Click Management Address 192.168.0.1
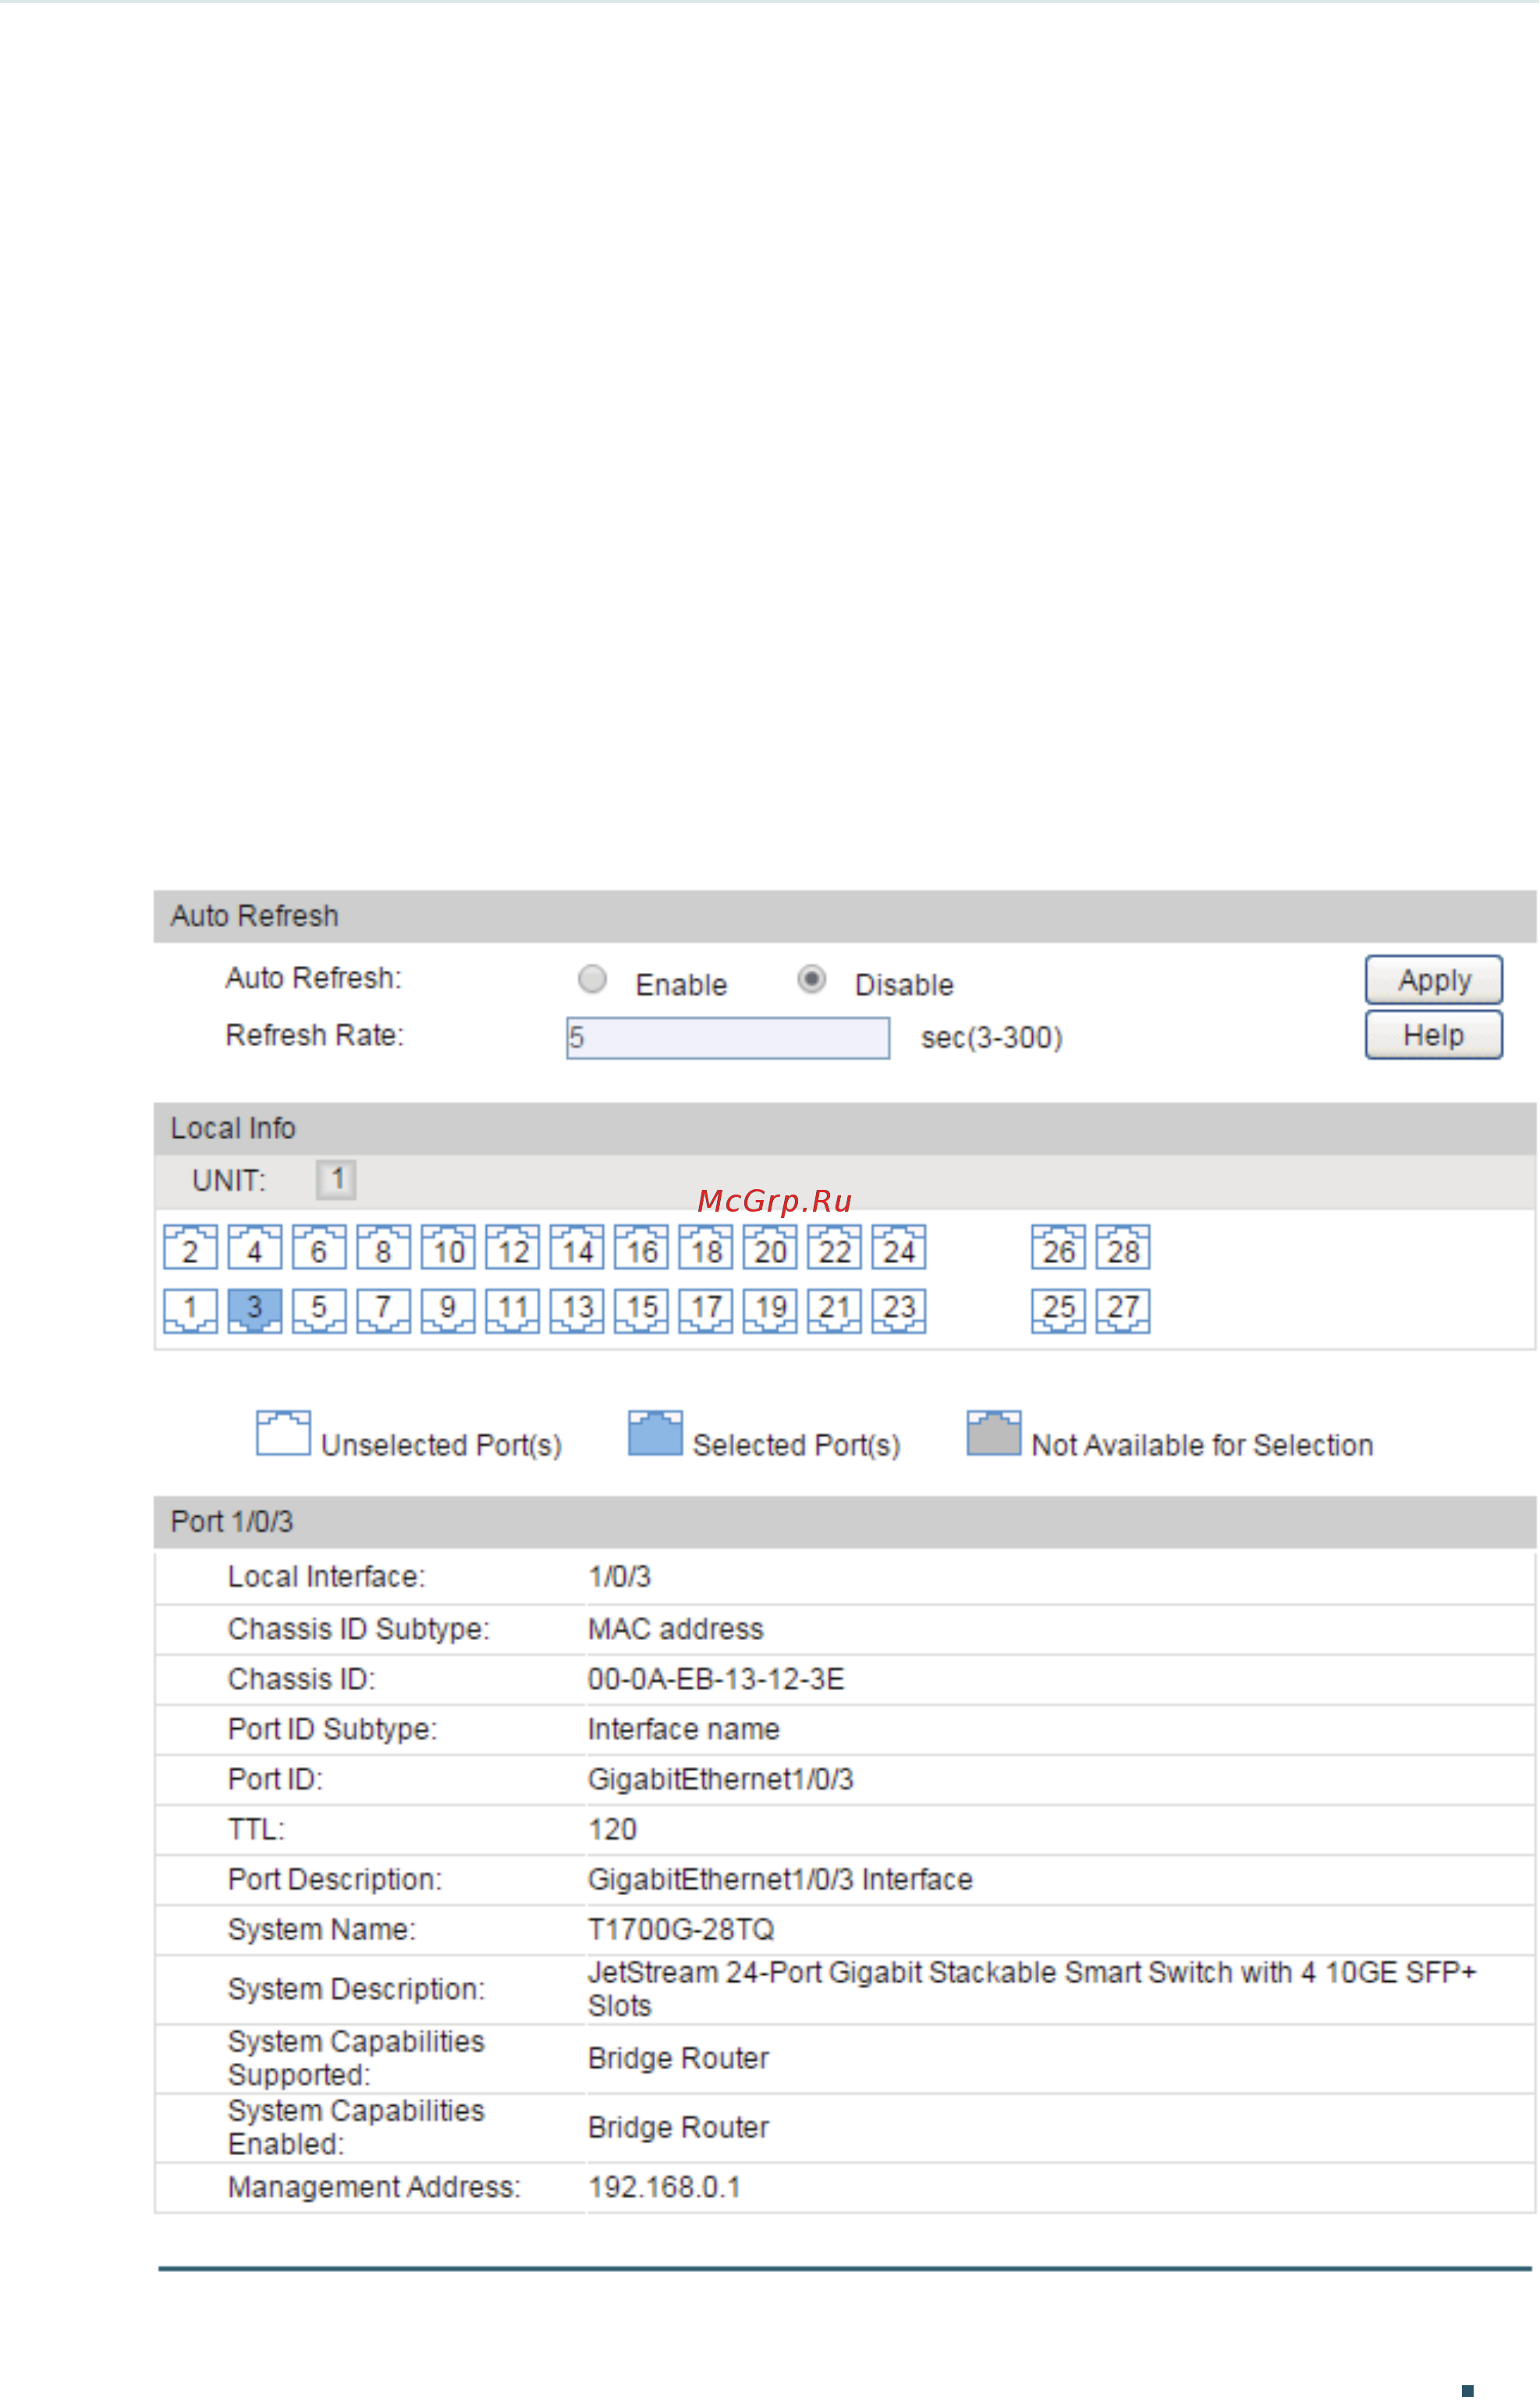Viewport: 1540px width, 2400px height. pos(664,2187)
